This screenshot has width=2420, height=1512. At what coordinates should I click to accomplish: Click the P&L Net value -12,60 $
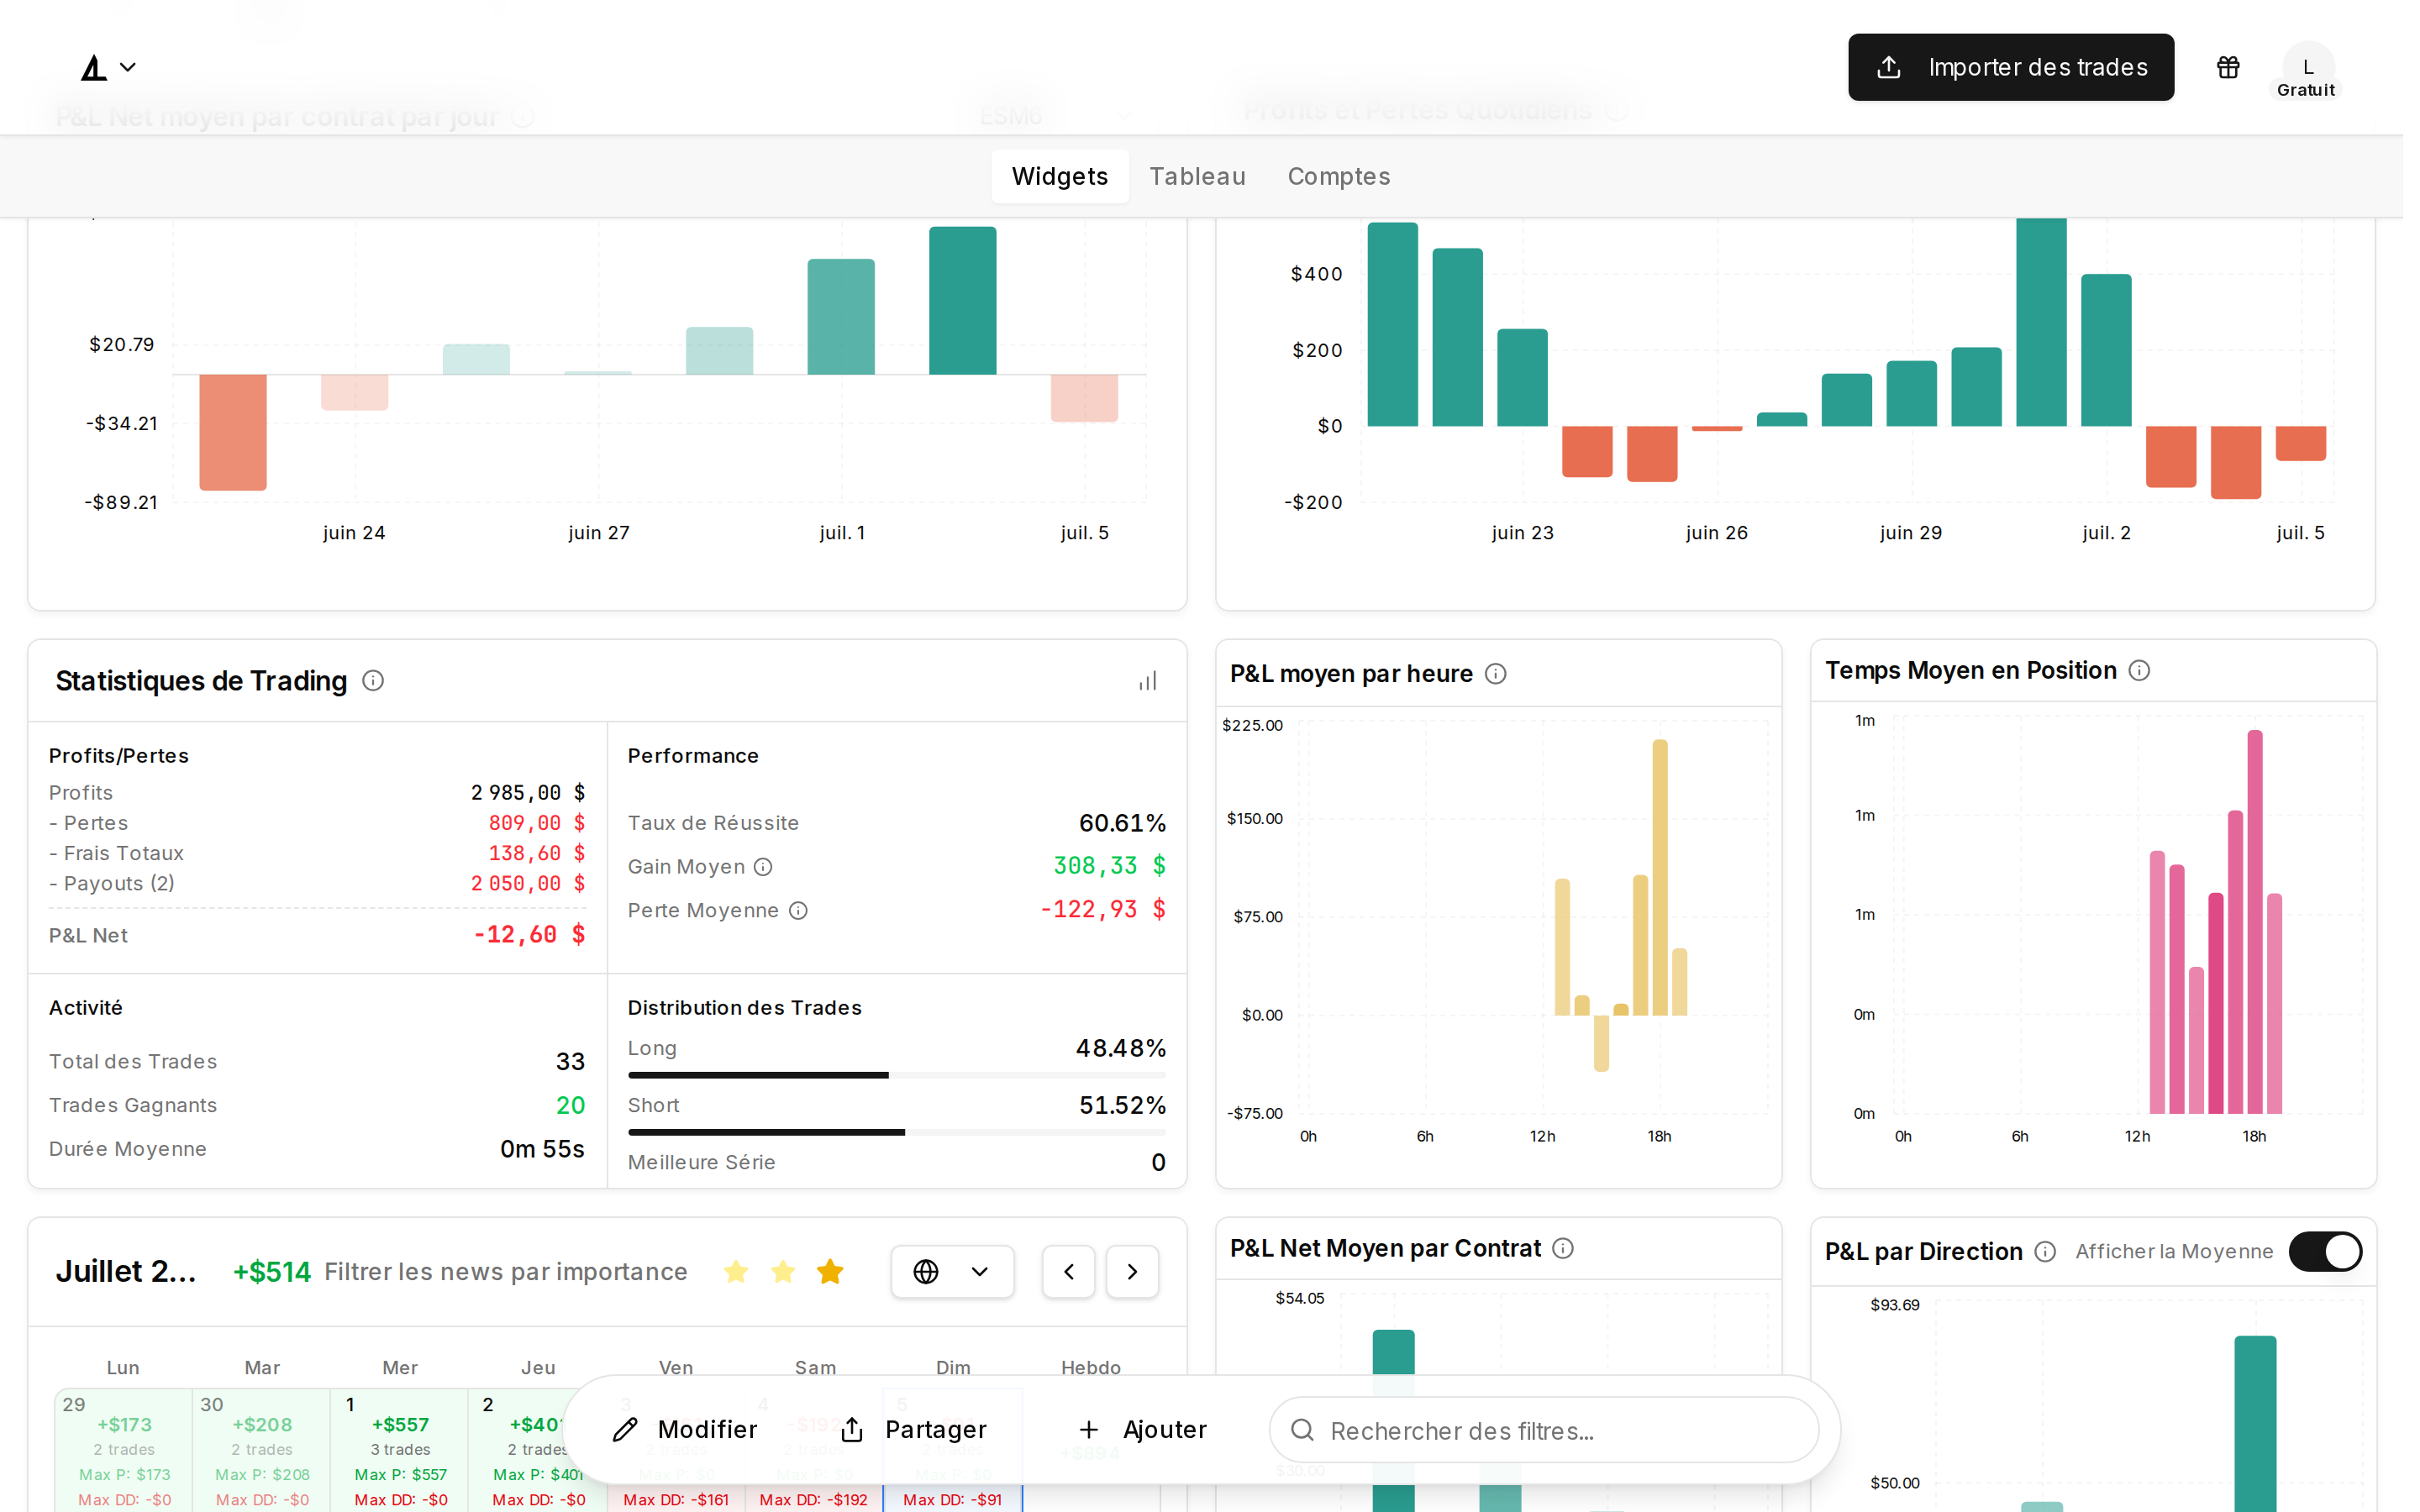pos(529,935)
